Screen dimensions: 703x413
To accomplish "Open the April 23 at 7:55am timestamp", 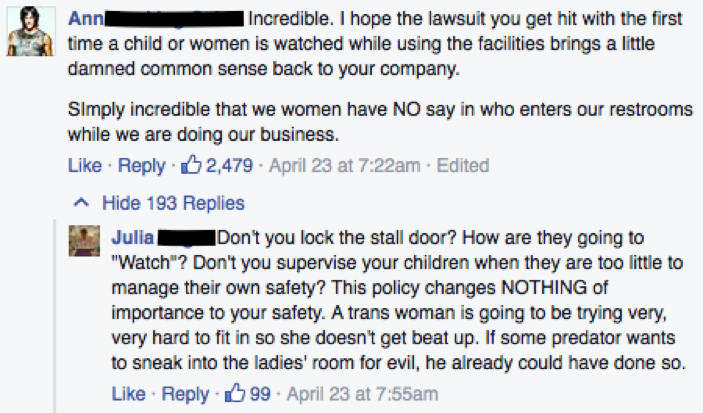I will (x=362, y=394).
